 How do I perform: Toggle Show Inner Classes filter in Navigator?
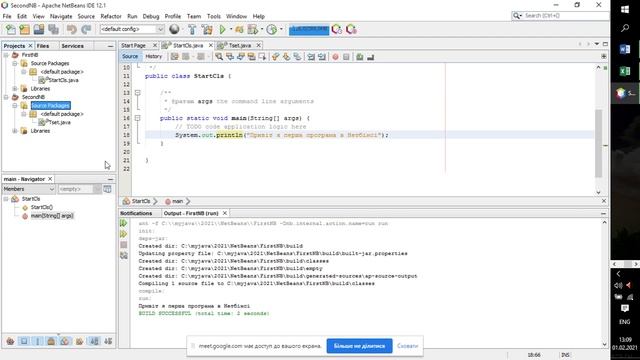tap(65, 341)
